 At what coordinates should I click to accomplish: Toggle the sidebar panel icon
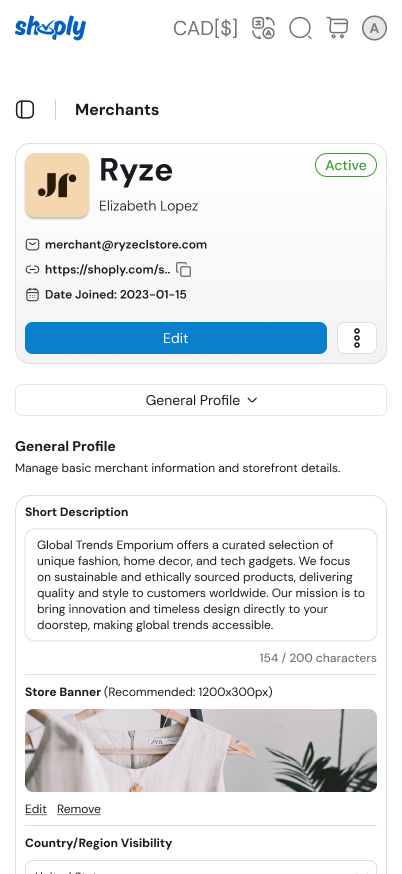[x=25, y=110]
